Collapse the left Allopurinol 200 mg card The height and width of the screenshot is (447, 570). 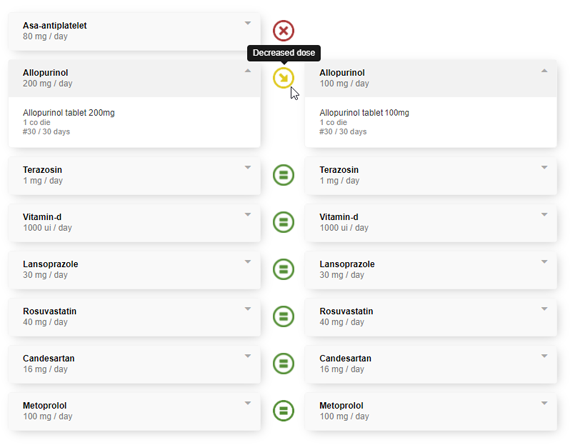click(248, 71)
